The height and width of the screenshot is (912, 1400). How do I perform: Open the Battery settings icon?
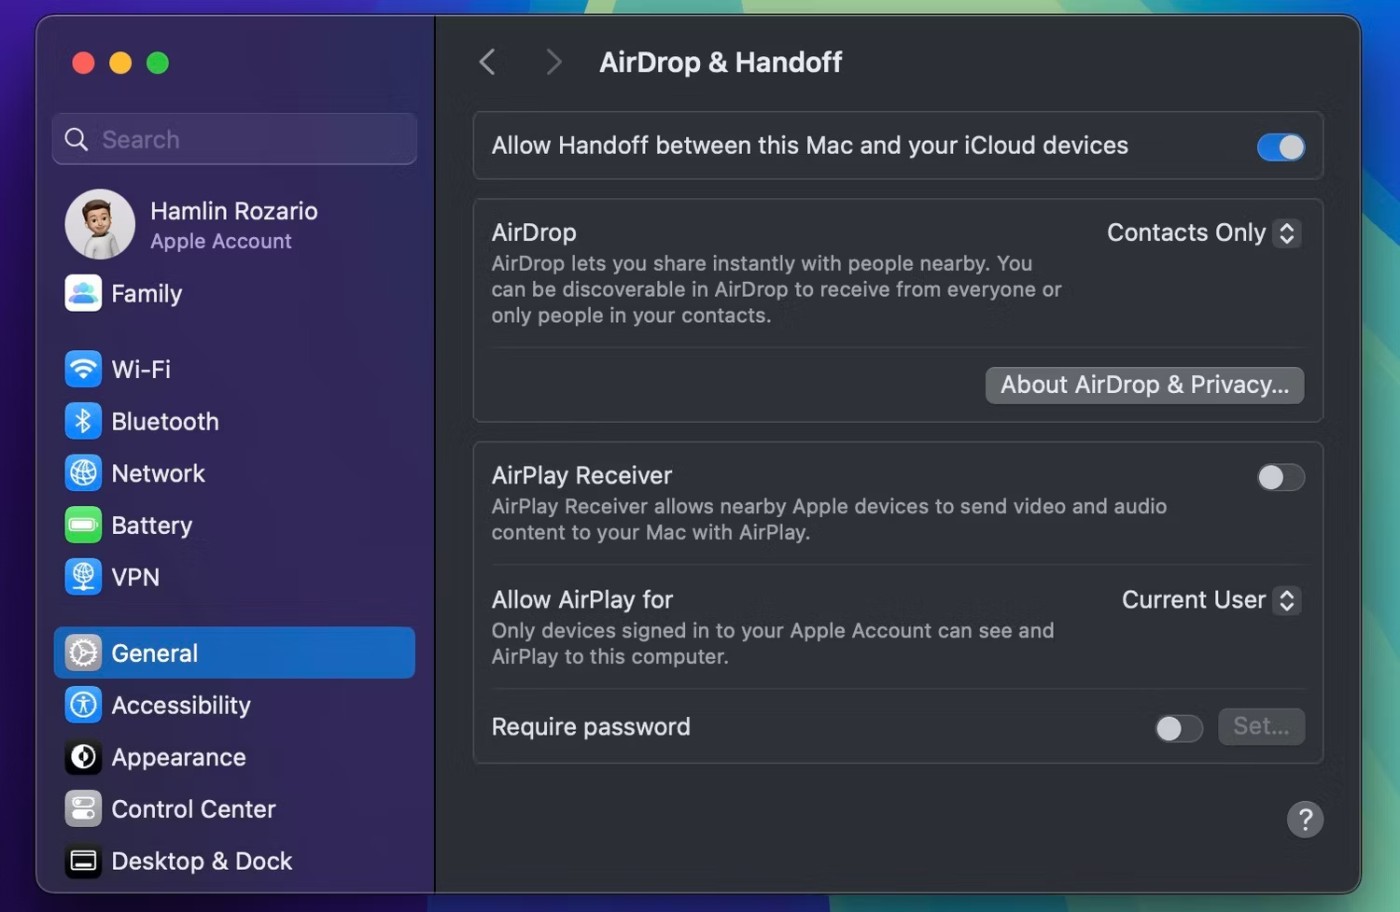click(x=83, y=525)
